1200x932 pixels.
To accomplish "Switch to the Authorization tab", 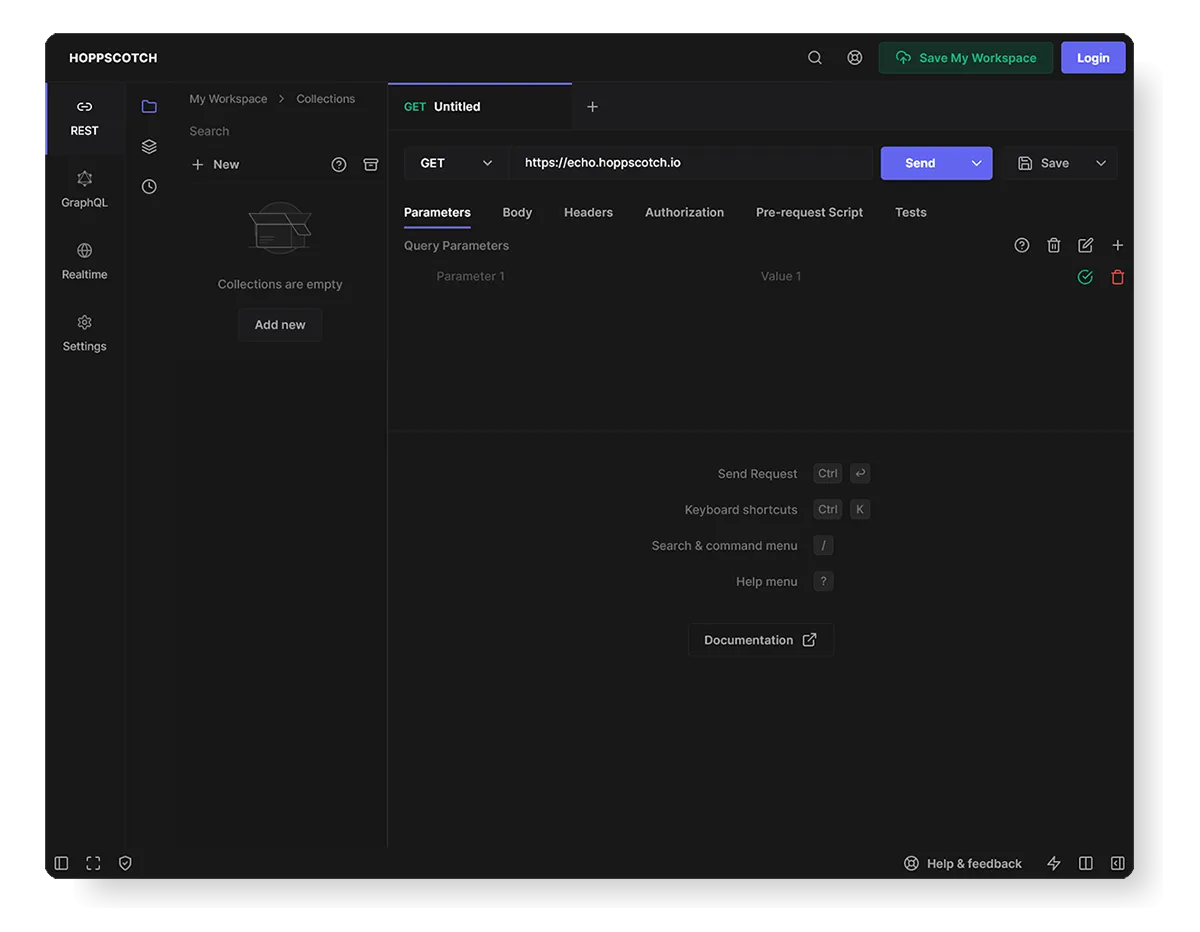I will 684,212.
